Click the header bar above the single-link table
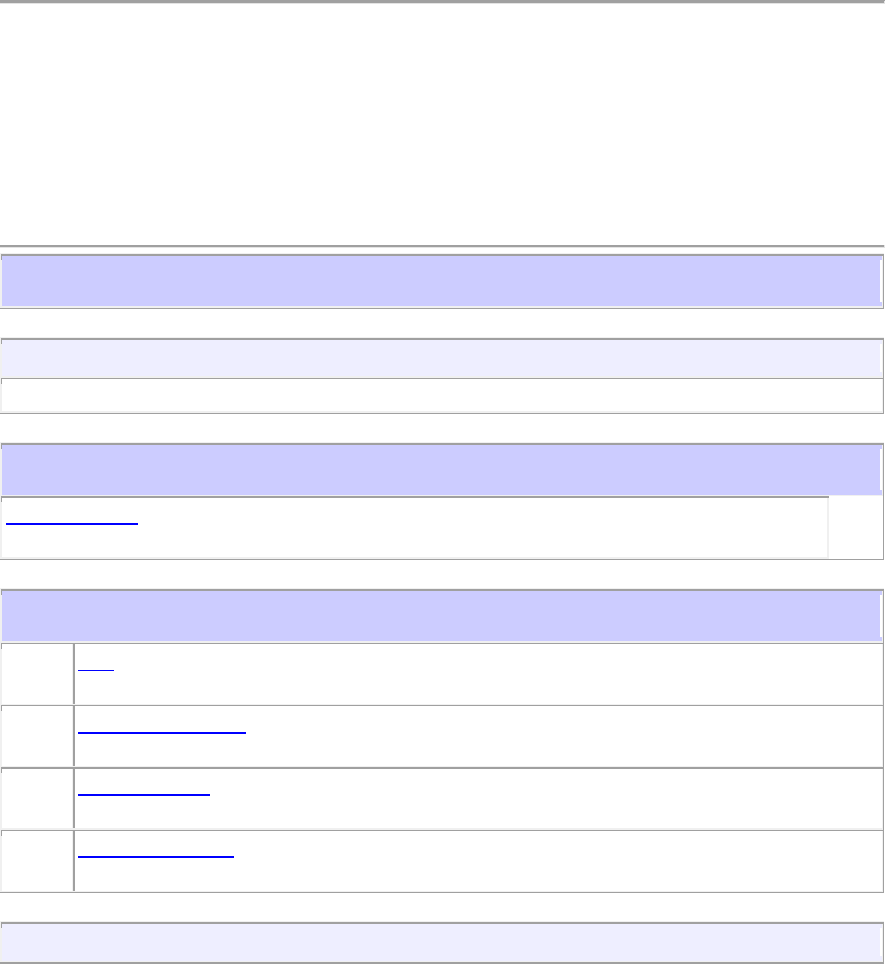Viewport: 885px width, 964px height. click(440, 470)
